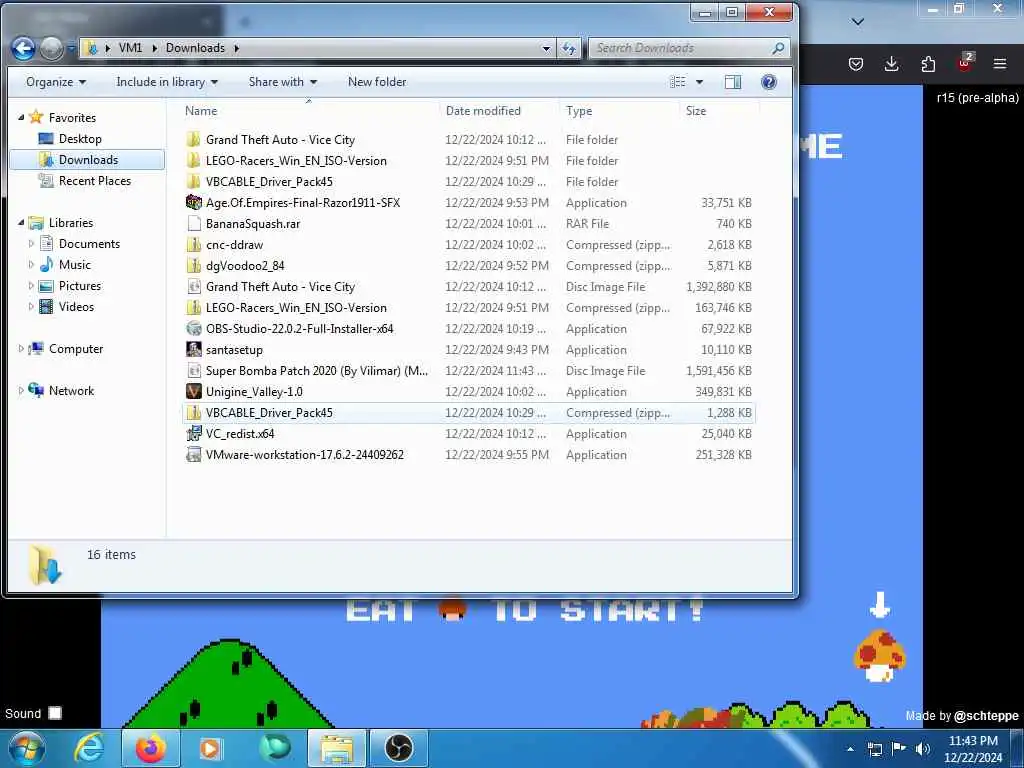Expand the Computer tree node
The image size is (1024, 768).
(21, 349)
